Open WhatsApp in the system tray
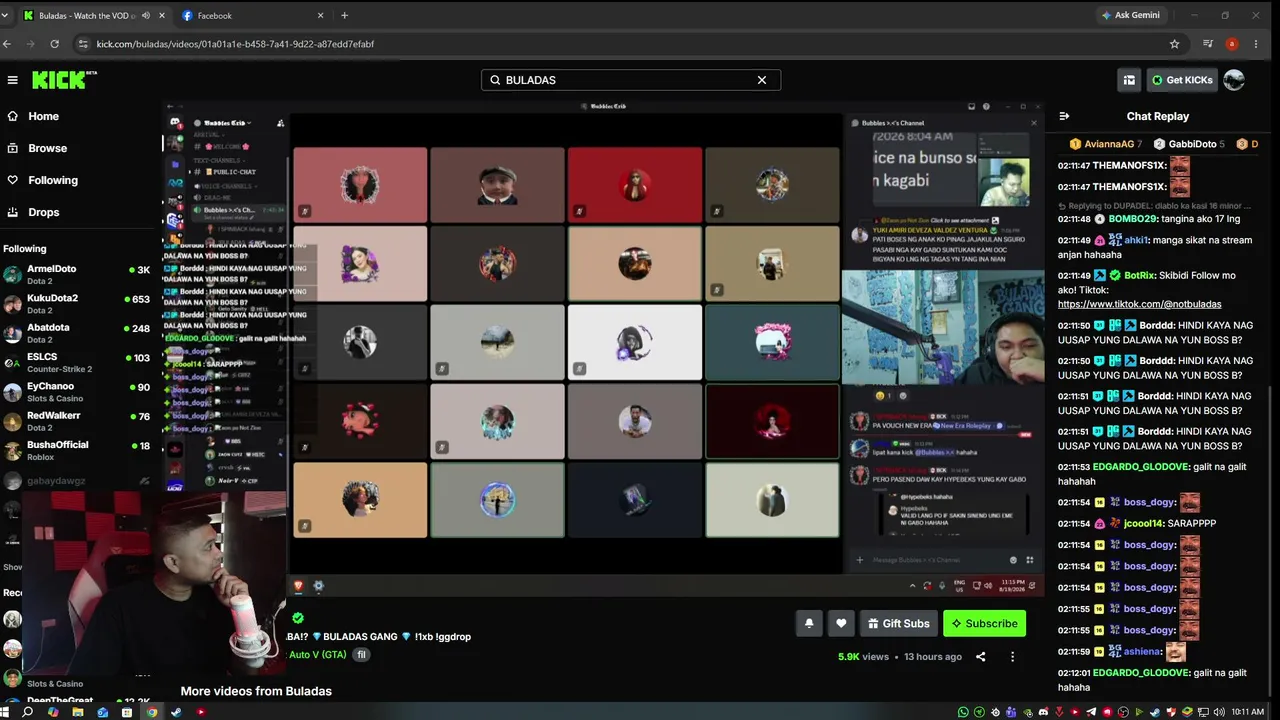This screenshot has width=1280, height=720. [x=963, y=712]
